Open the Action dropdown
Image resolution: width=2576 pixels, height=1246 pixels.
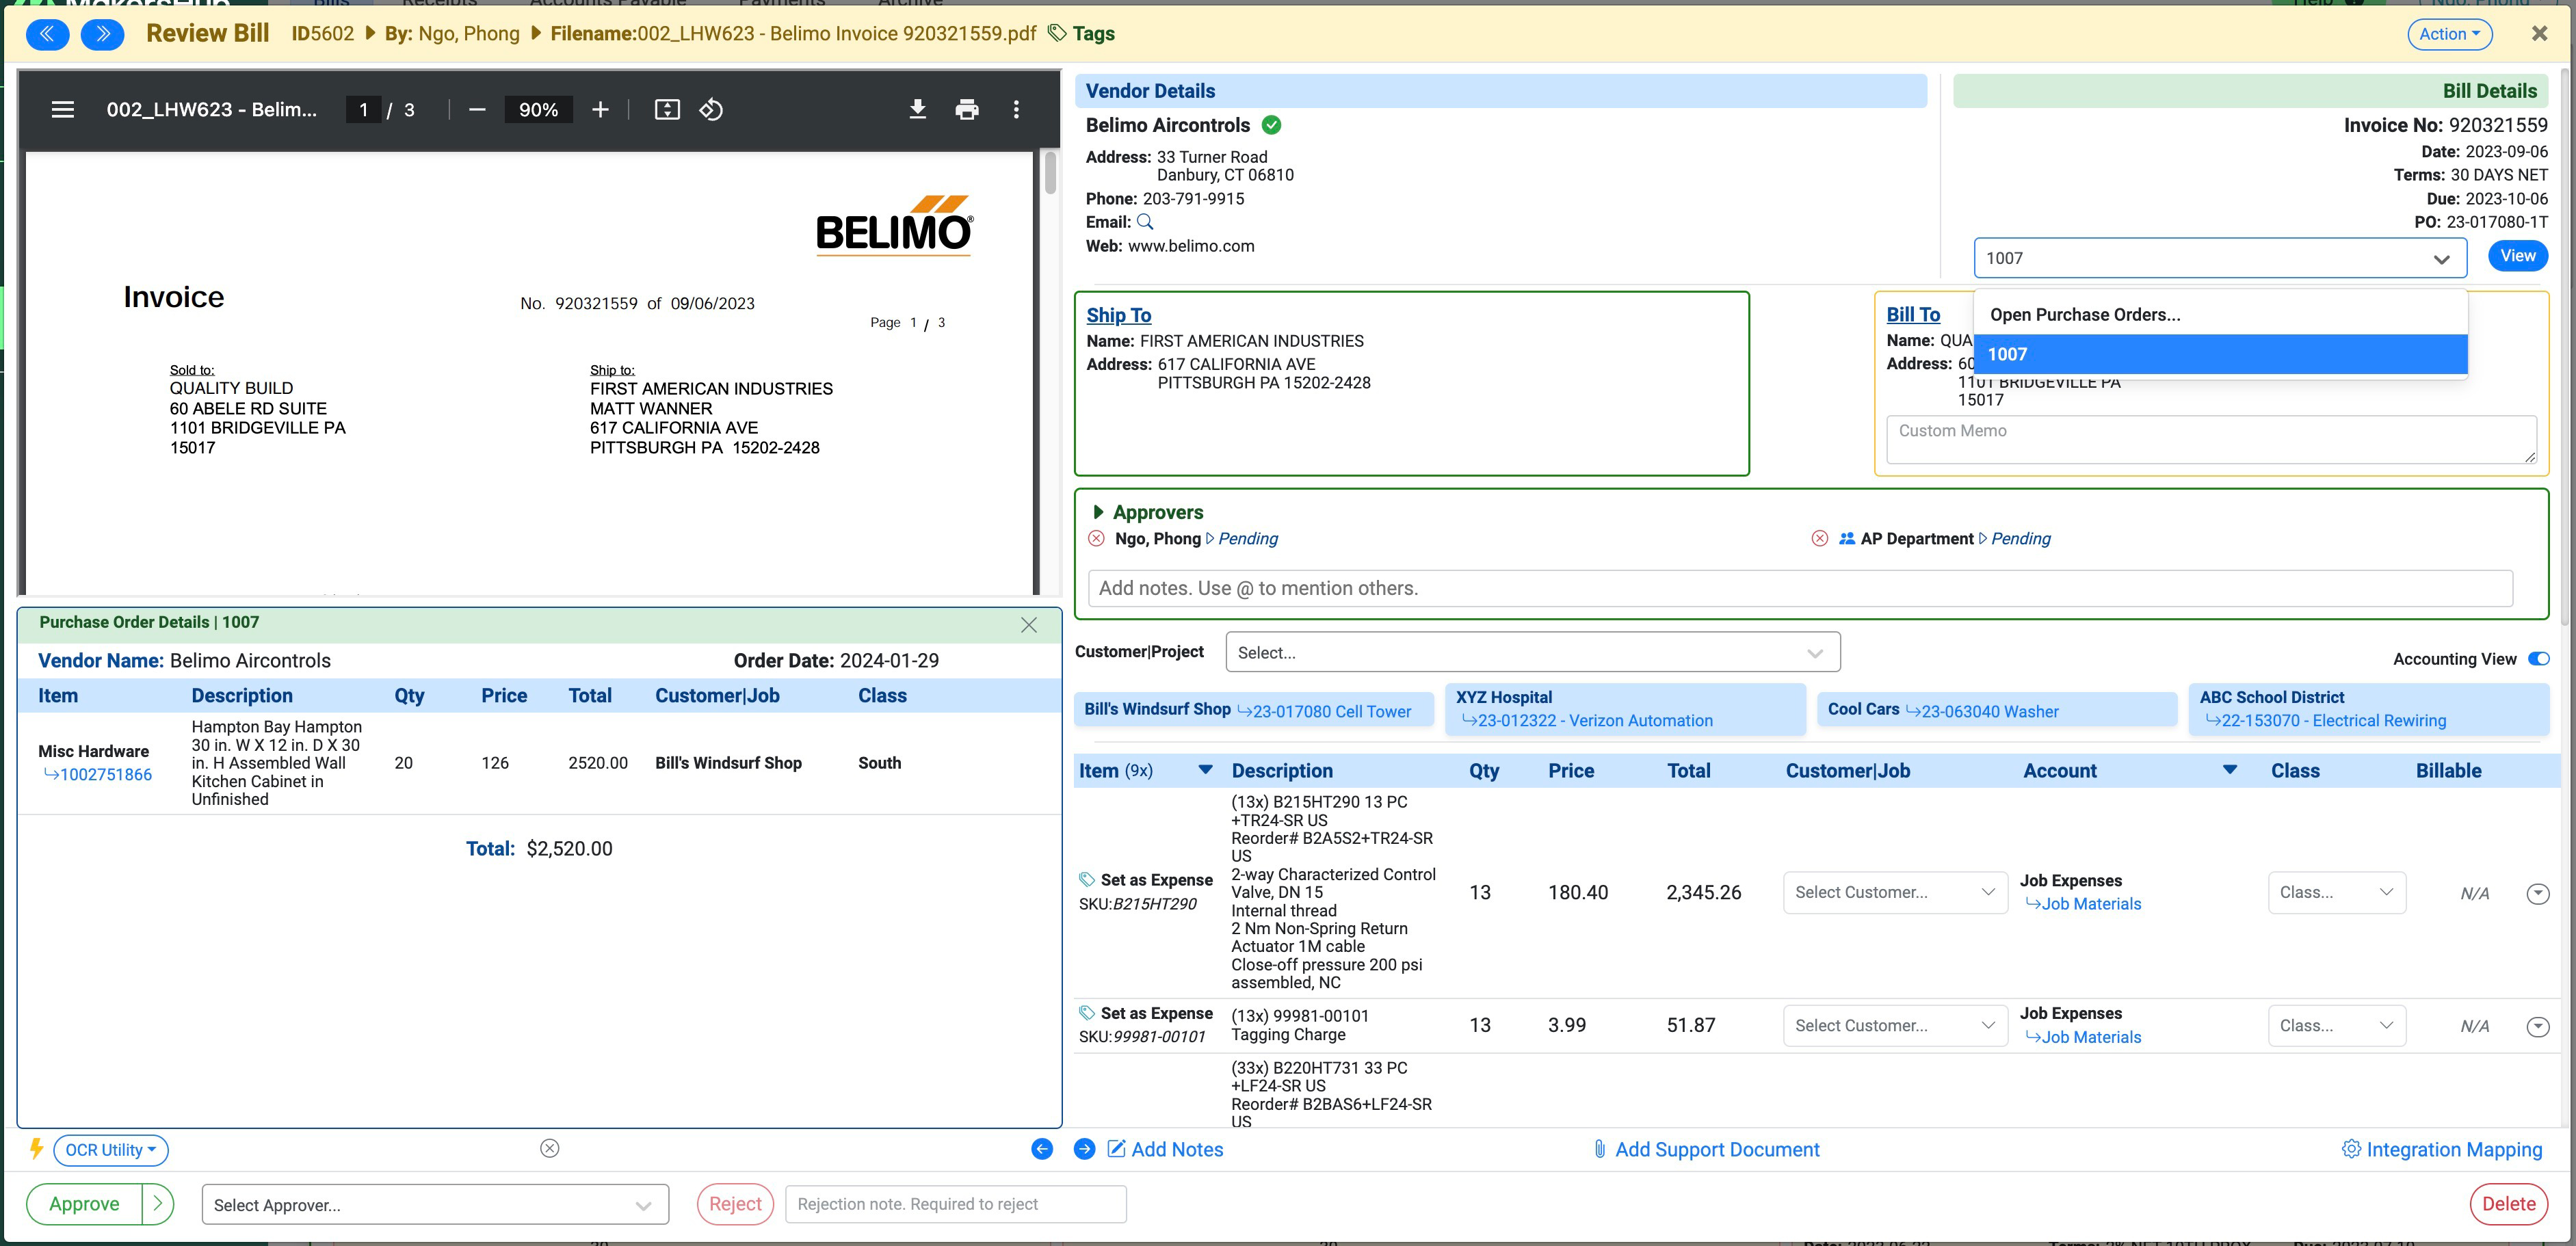2449,34
